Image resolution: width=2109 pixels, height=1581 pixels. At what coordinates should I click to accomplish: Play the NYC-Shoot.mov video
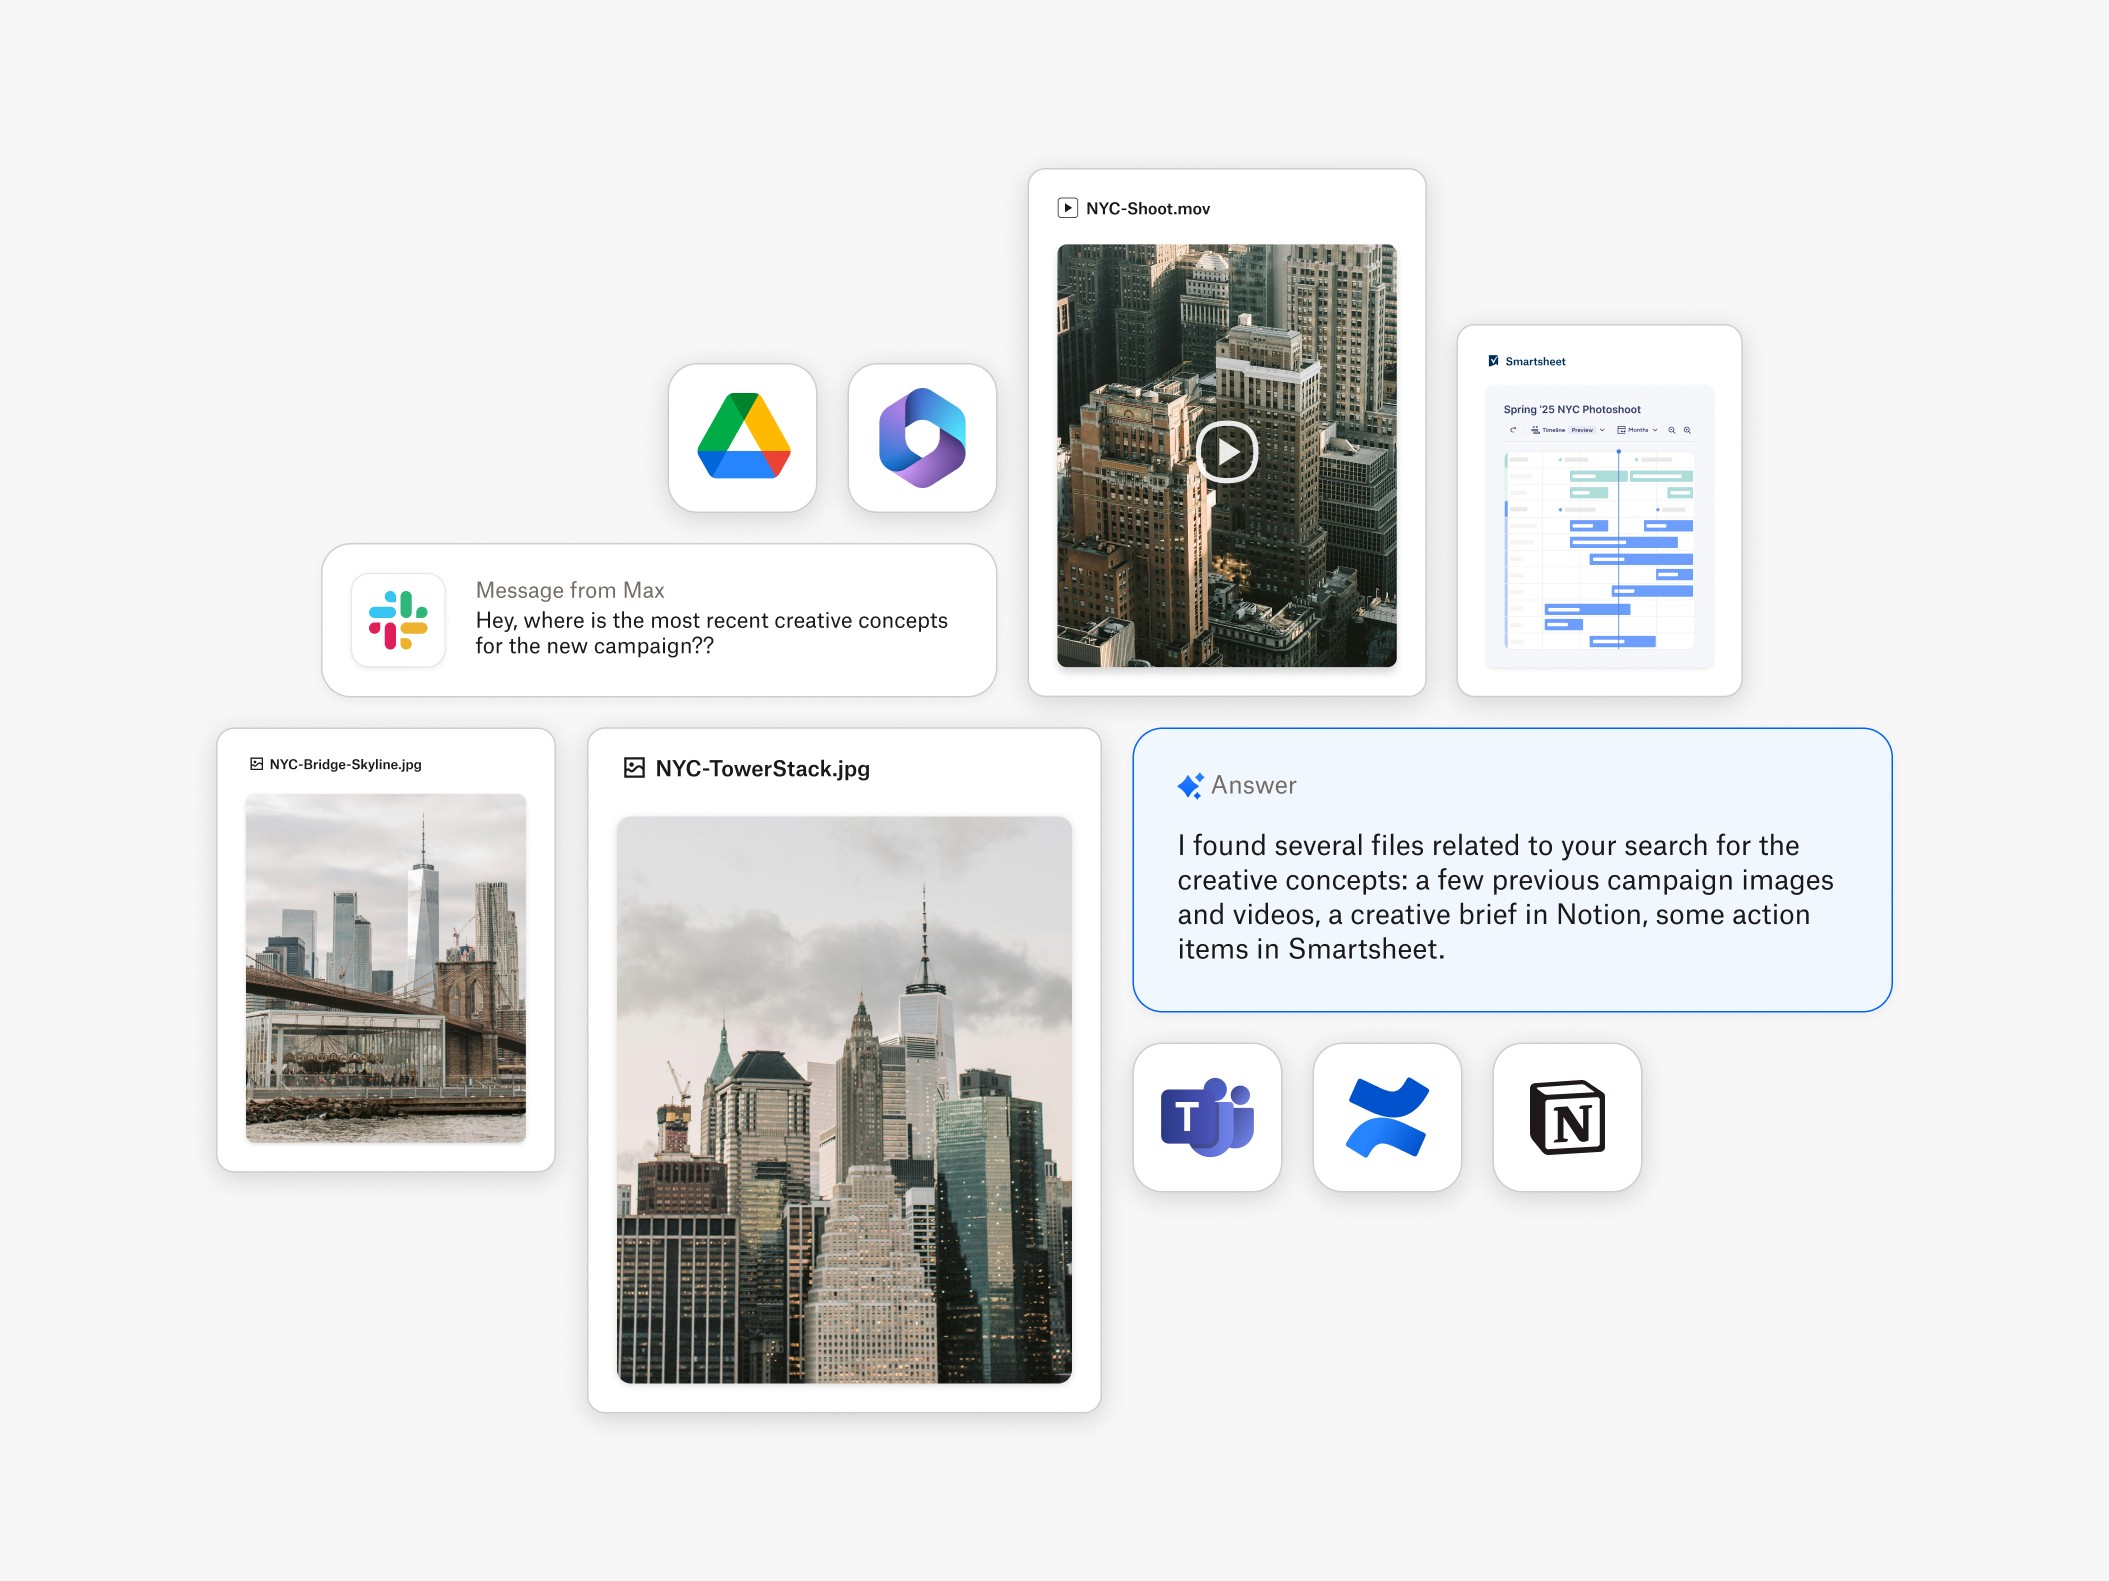point(1226,452)
